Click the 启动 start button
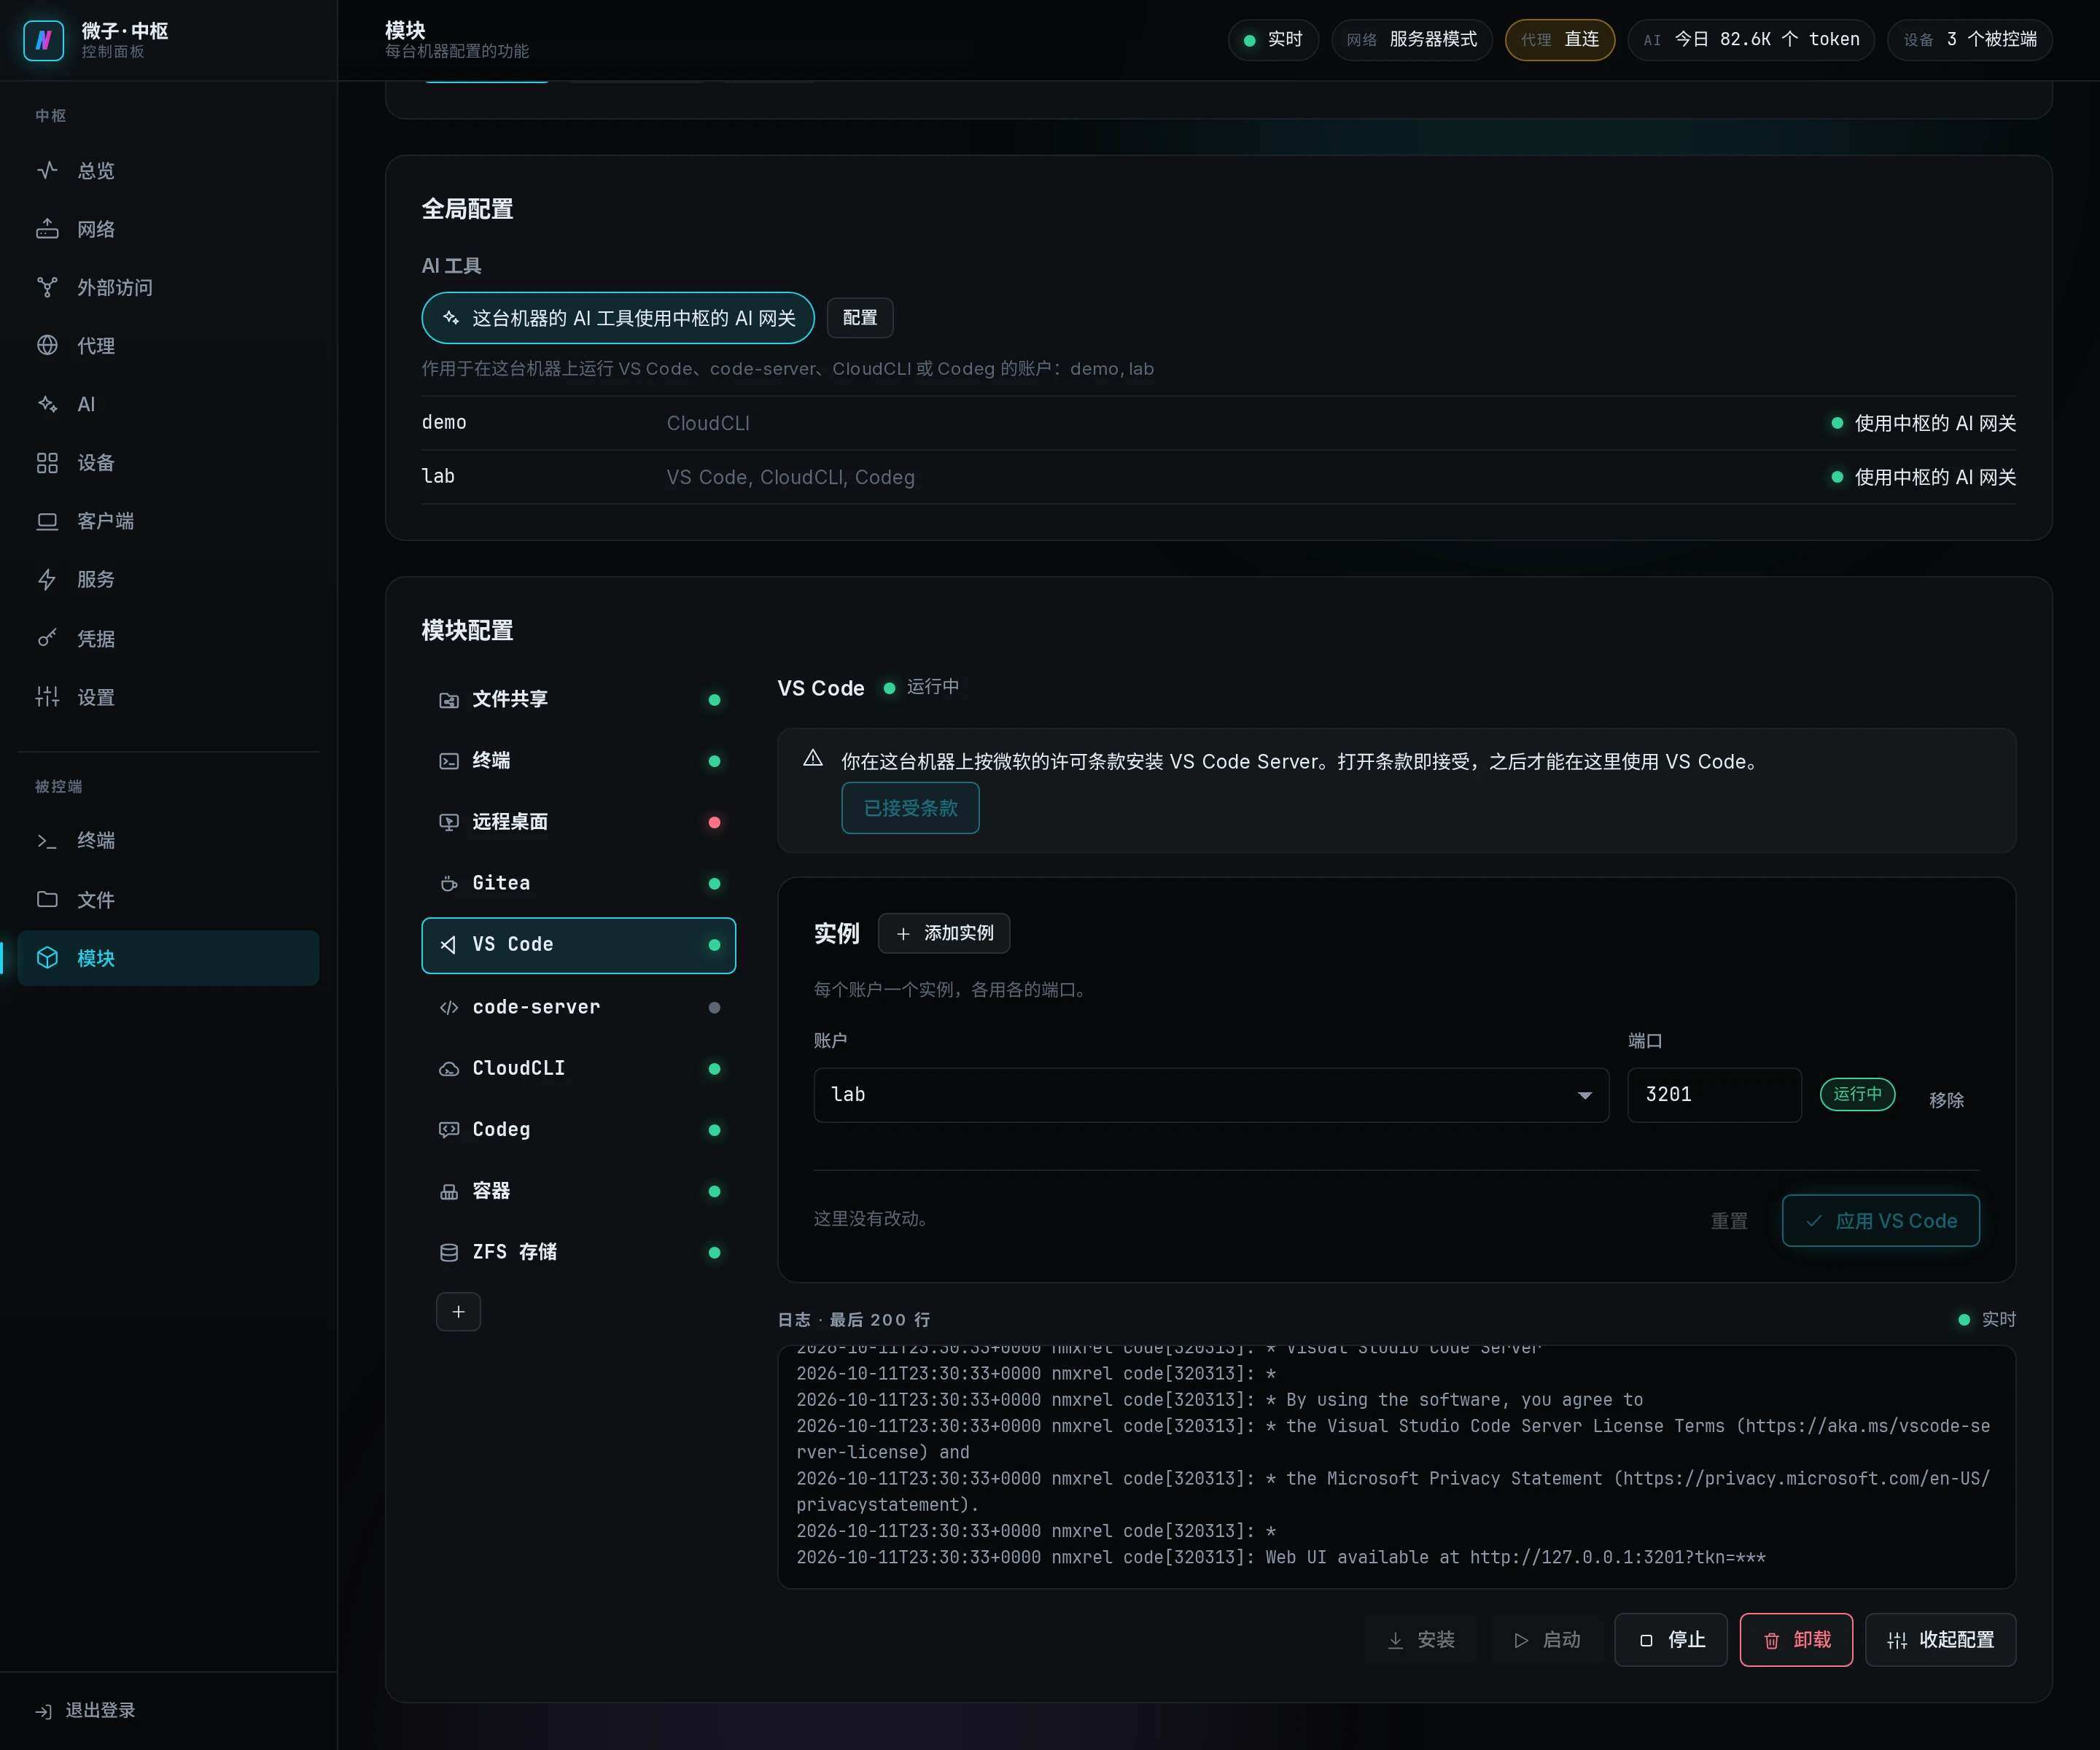The height and width of the screenshot is (1750, 2100). [x=1546, y=1640]
